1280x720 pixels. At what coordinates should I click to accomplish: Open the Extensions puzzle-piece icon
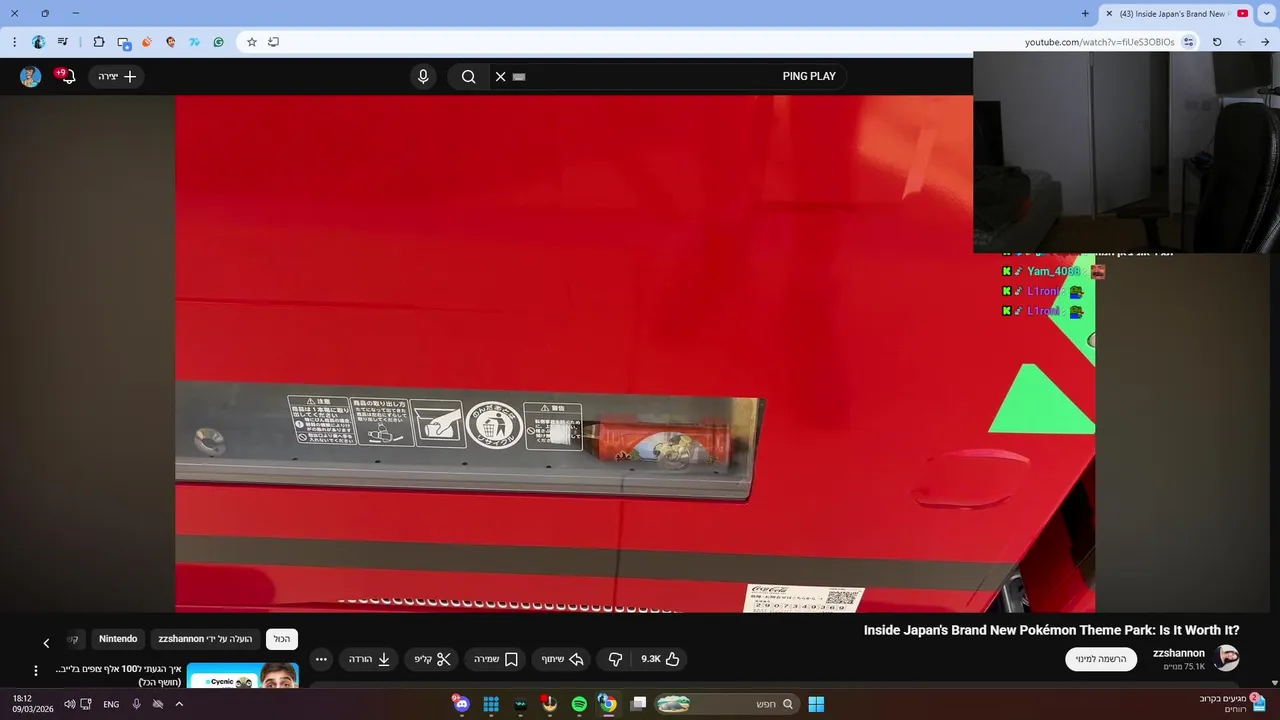[x=98, y=42]
